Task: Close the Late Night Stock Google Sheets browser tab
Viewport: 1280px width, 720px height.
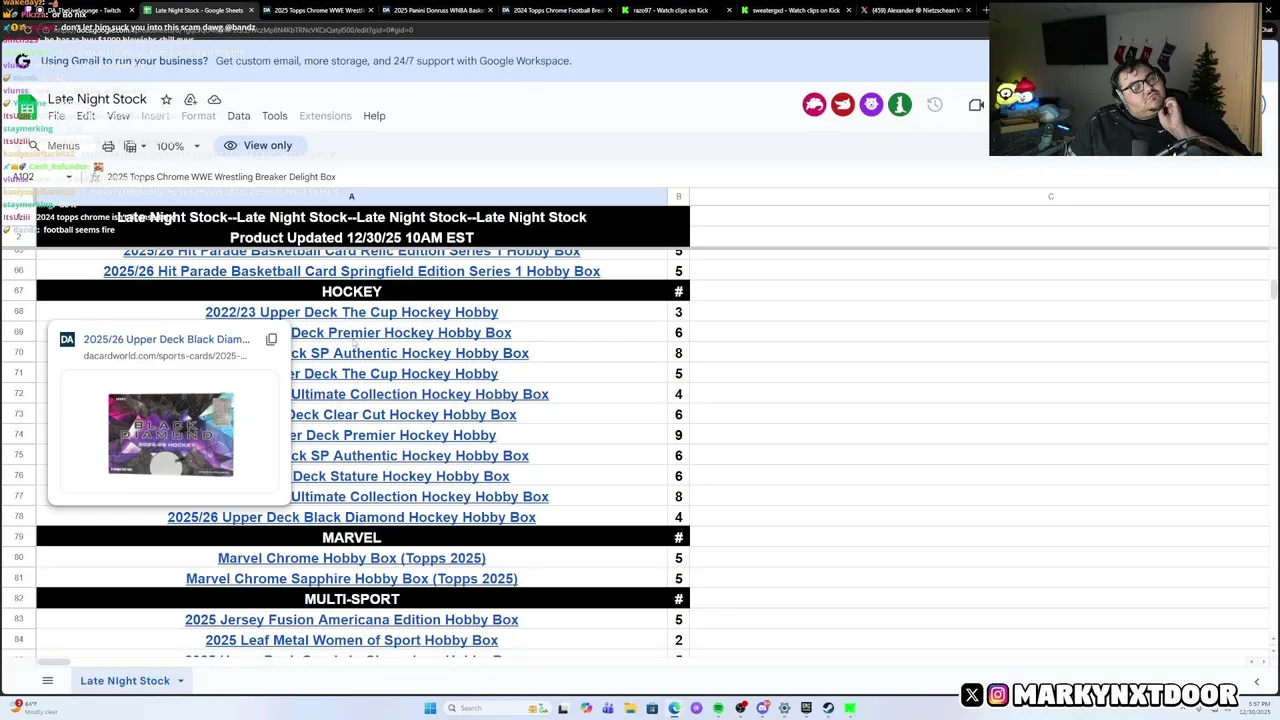Action: pos(251,10)
